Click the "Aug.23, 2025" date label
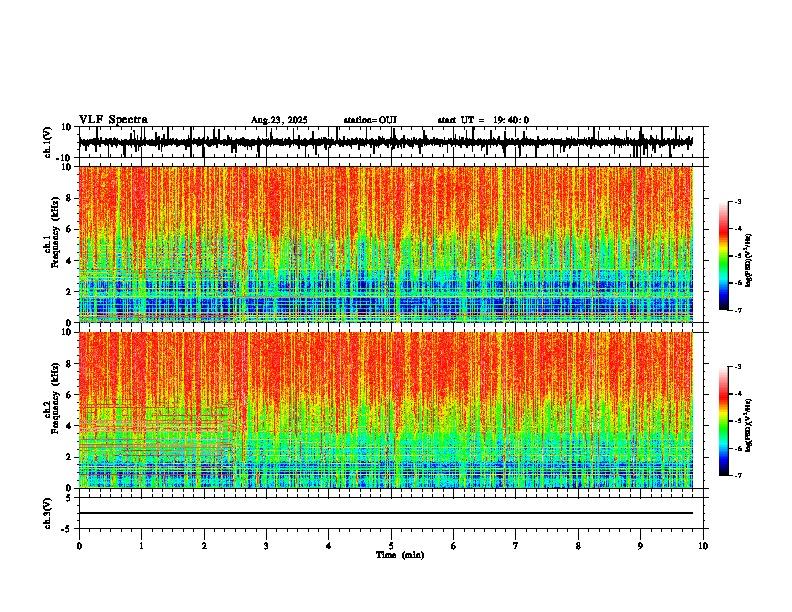The height and width of the screenshot is (612, 792). [279, 120]
